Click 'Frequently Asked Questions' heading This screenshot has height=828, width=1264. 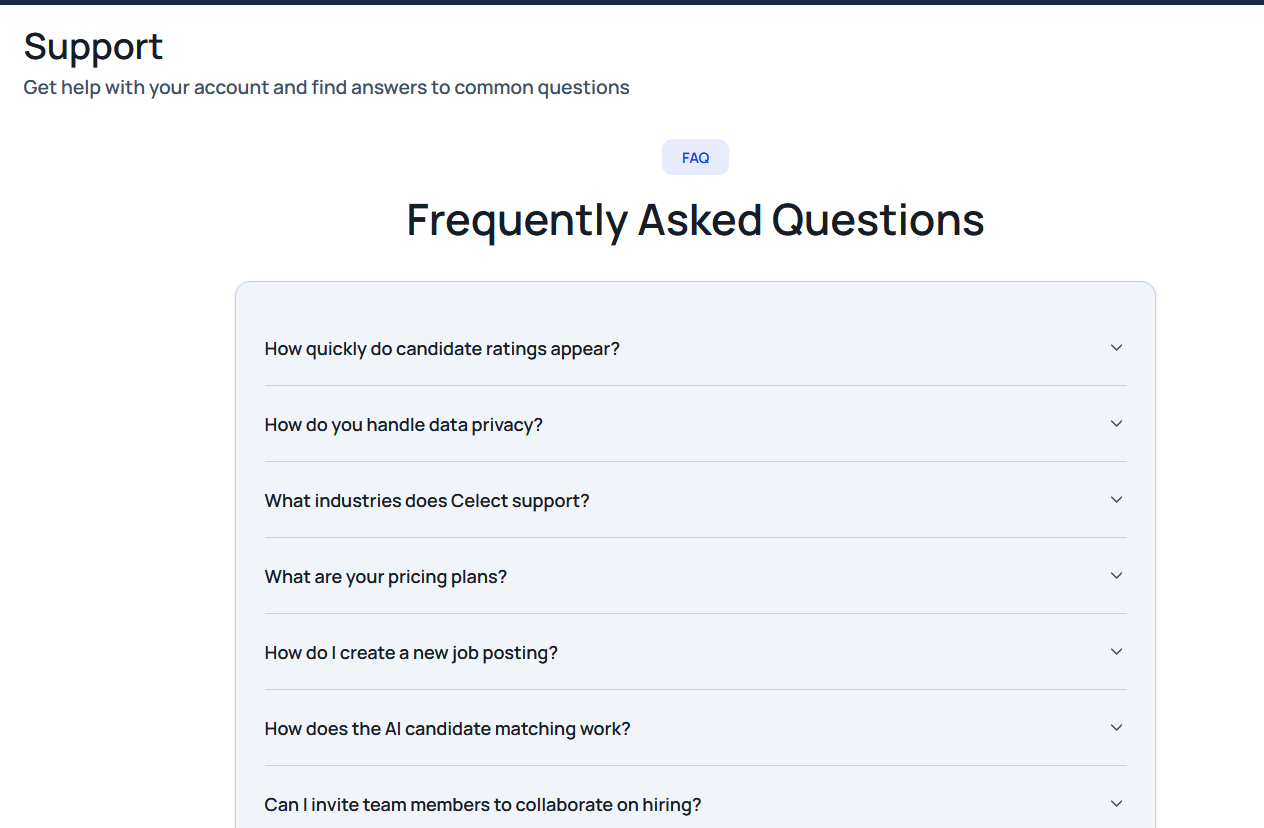click(x=695, y=220)
